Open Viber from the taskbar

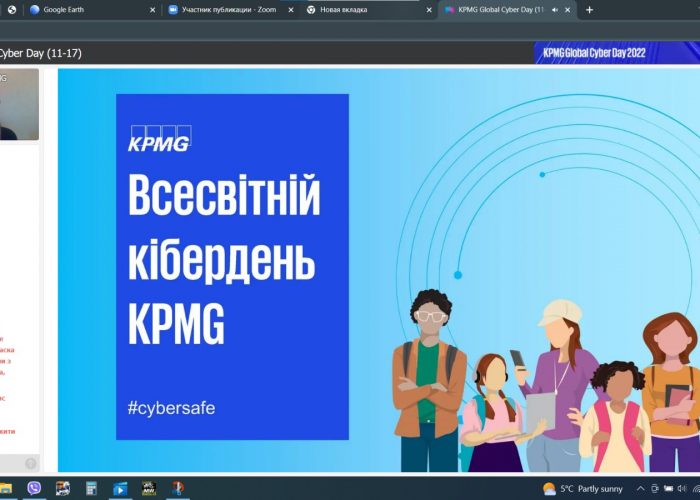tap(34, 489)
